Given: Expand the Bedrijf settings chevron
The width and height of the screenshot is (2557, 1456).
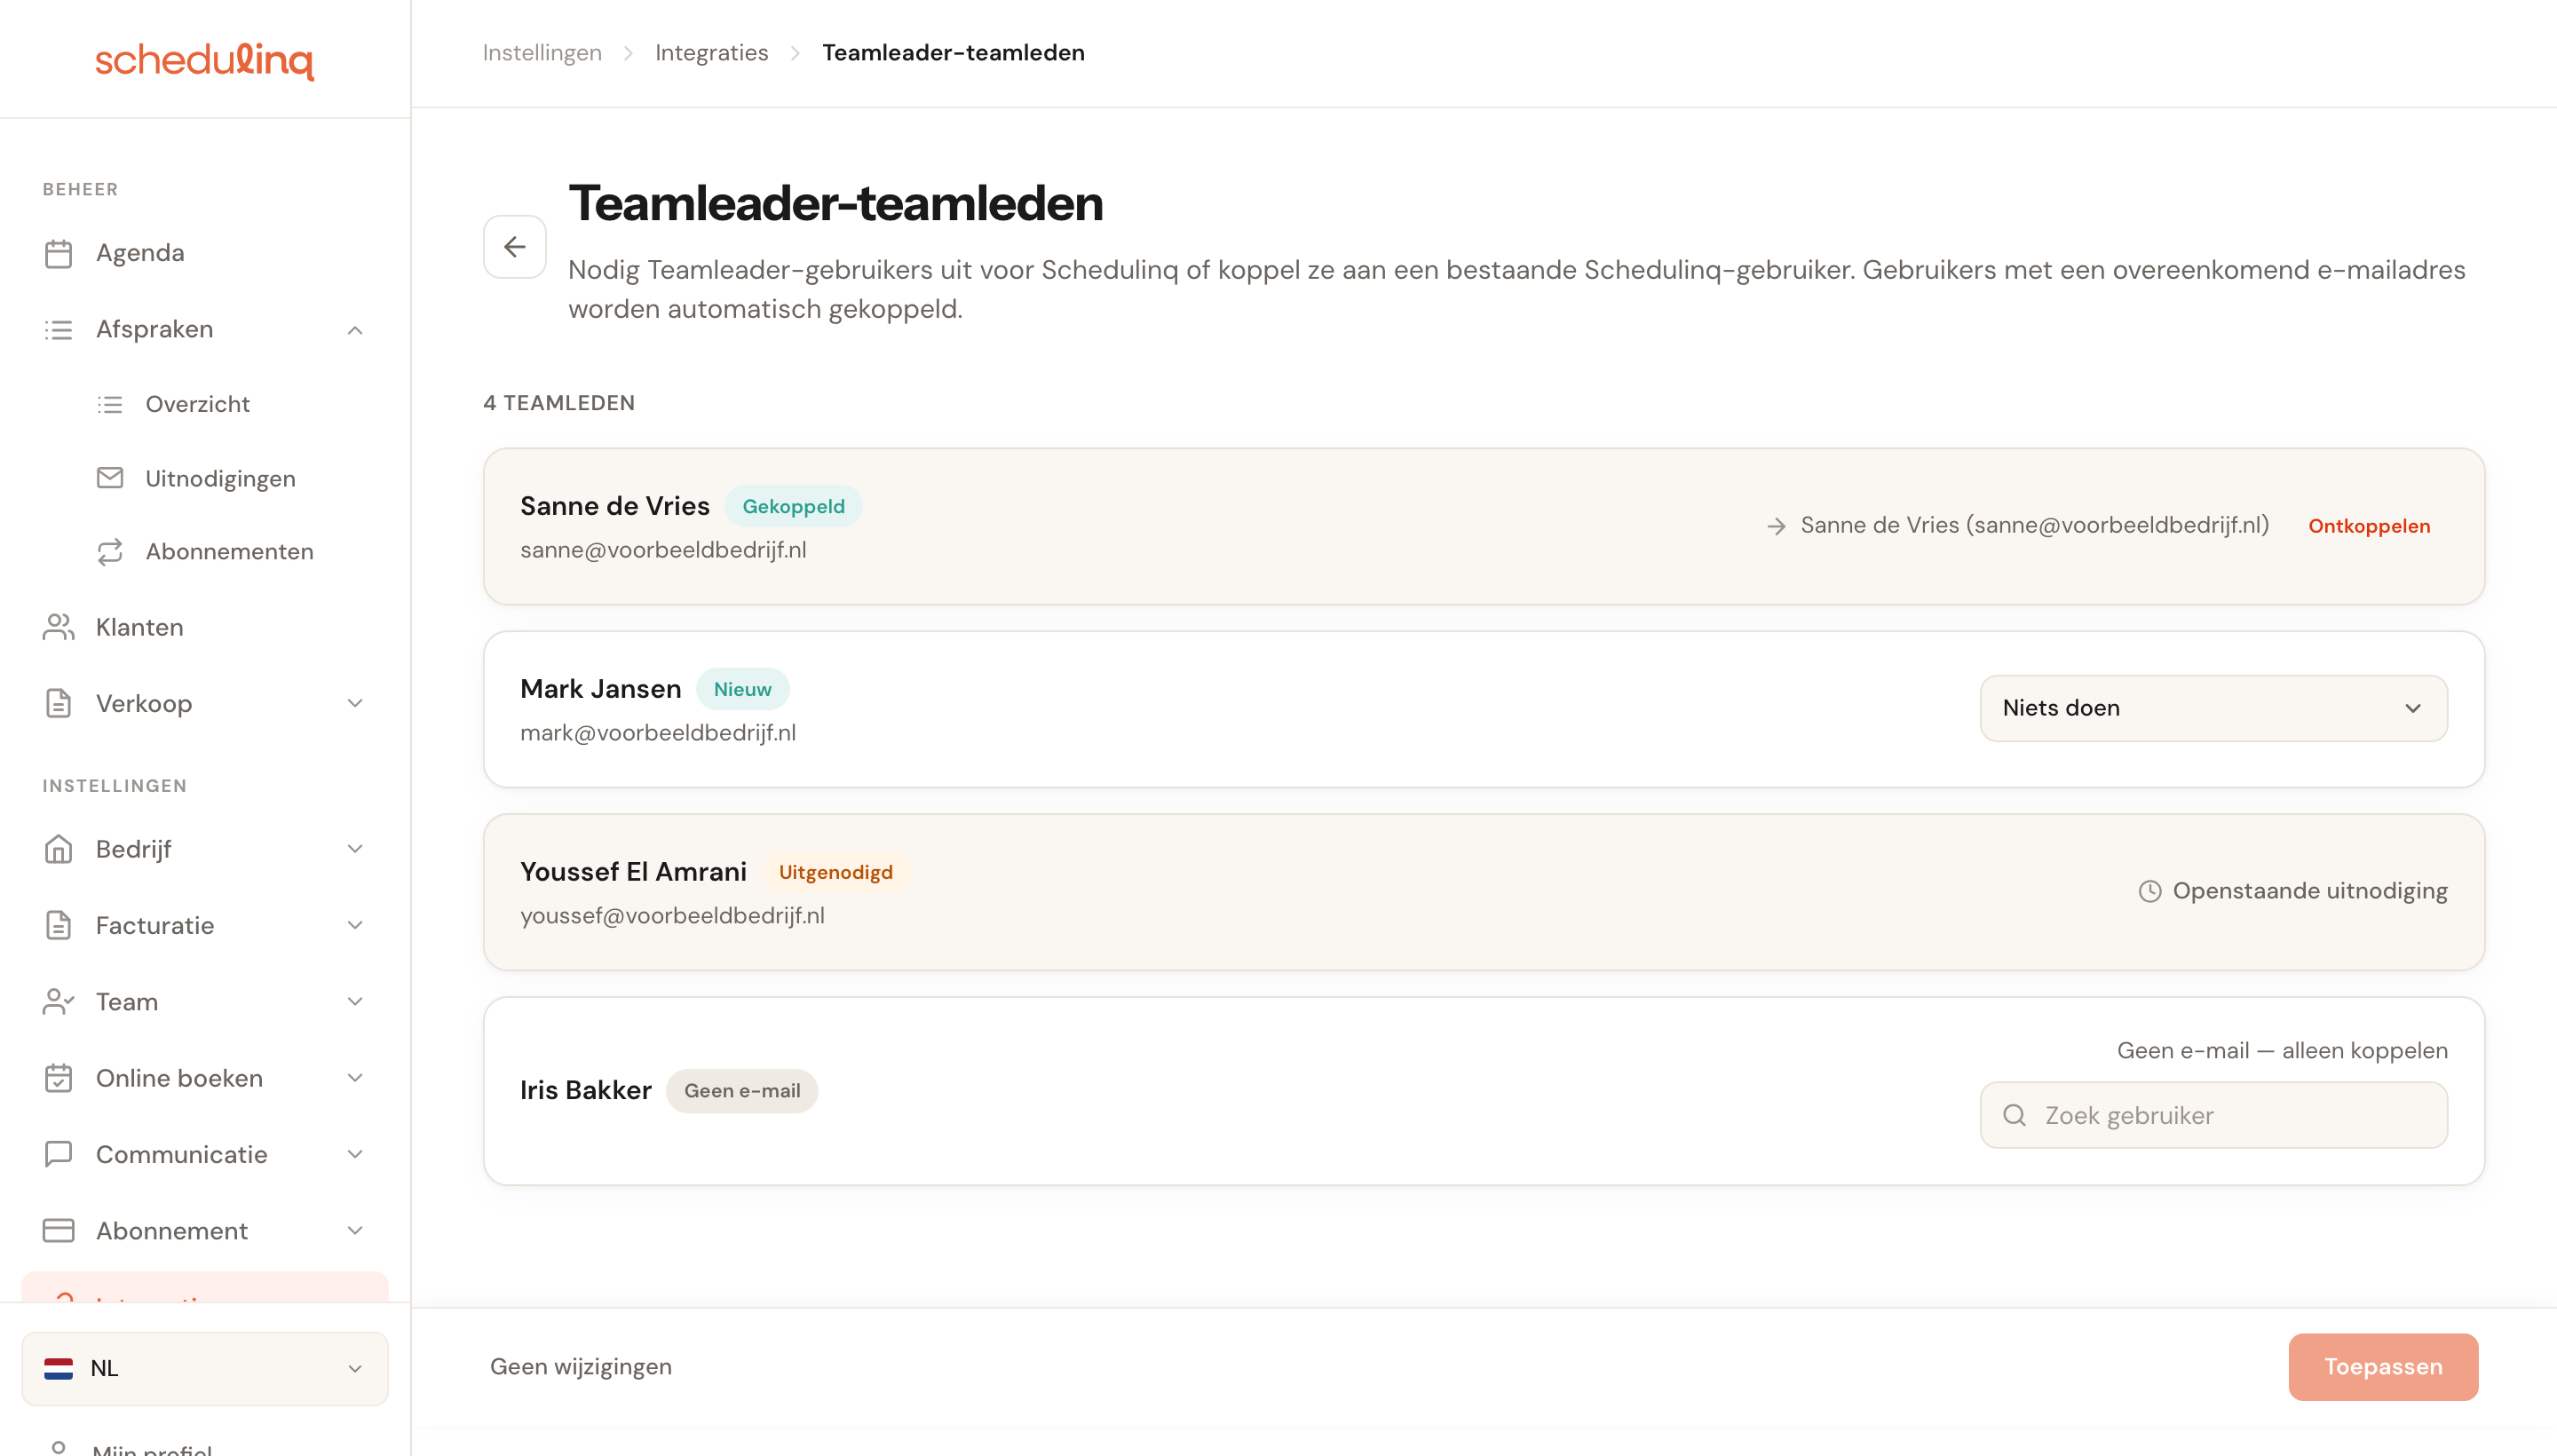Looking at the screenshot, I should 355,849.
